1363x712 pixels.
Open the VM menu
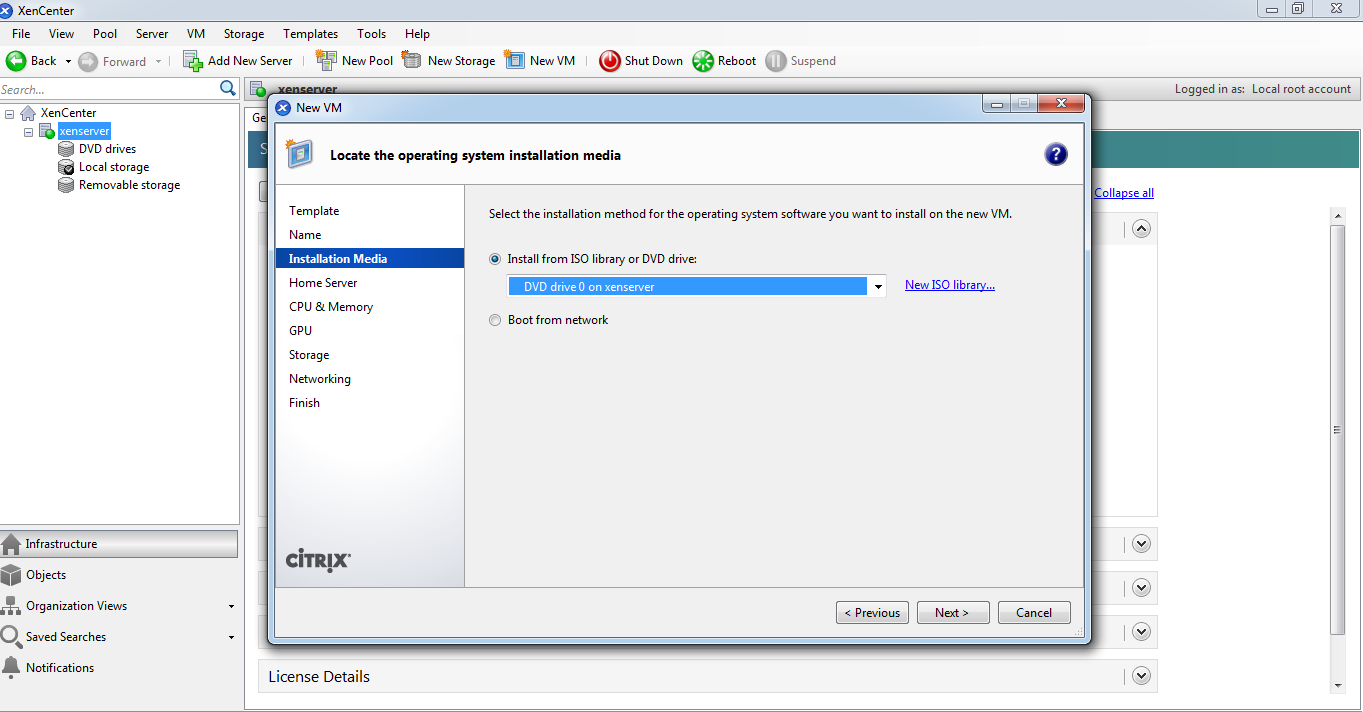(x=196, y=34)
